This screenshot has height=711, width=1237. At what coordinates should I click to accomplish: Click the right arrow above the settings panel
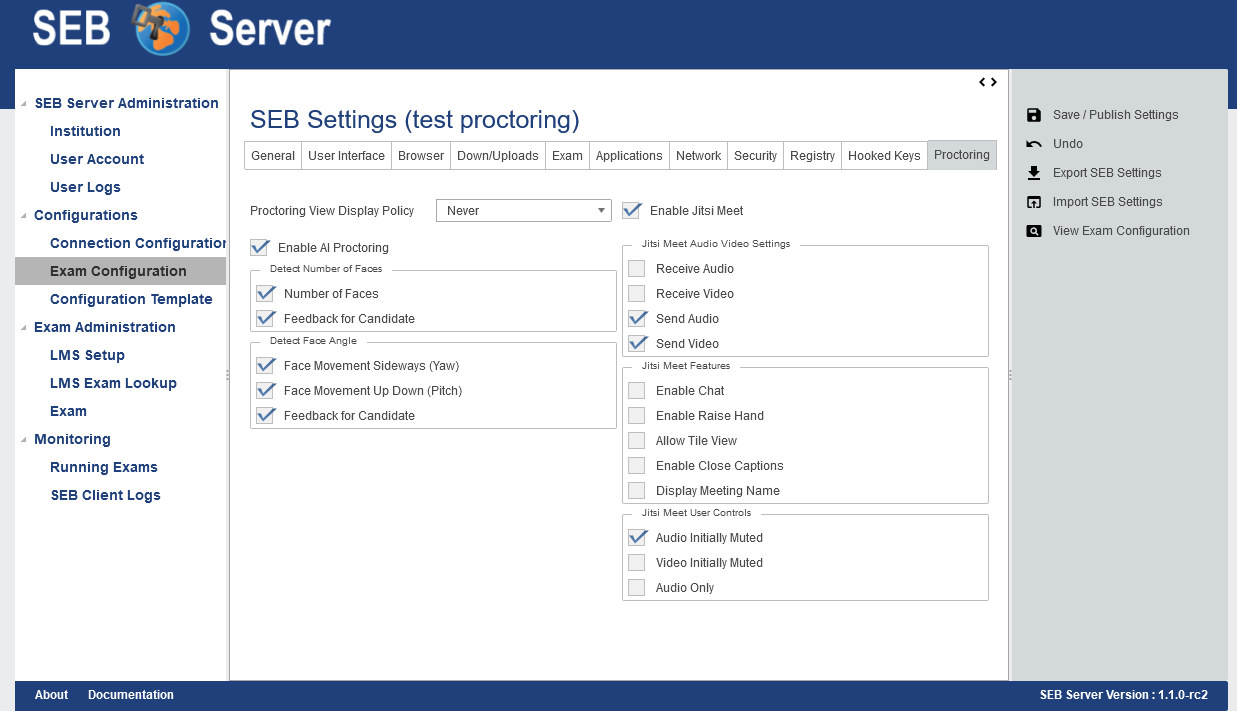coord(994,82)
